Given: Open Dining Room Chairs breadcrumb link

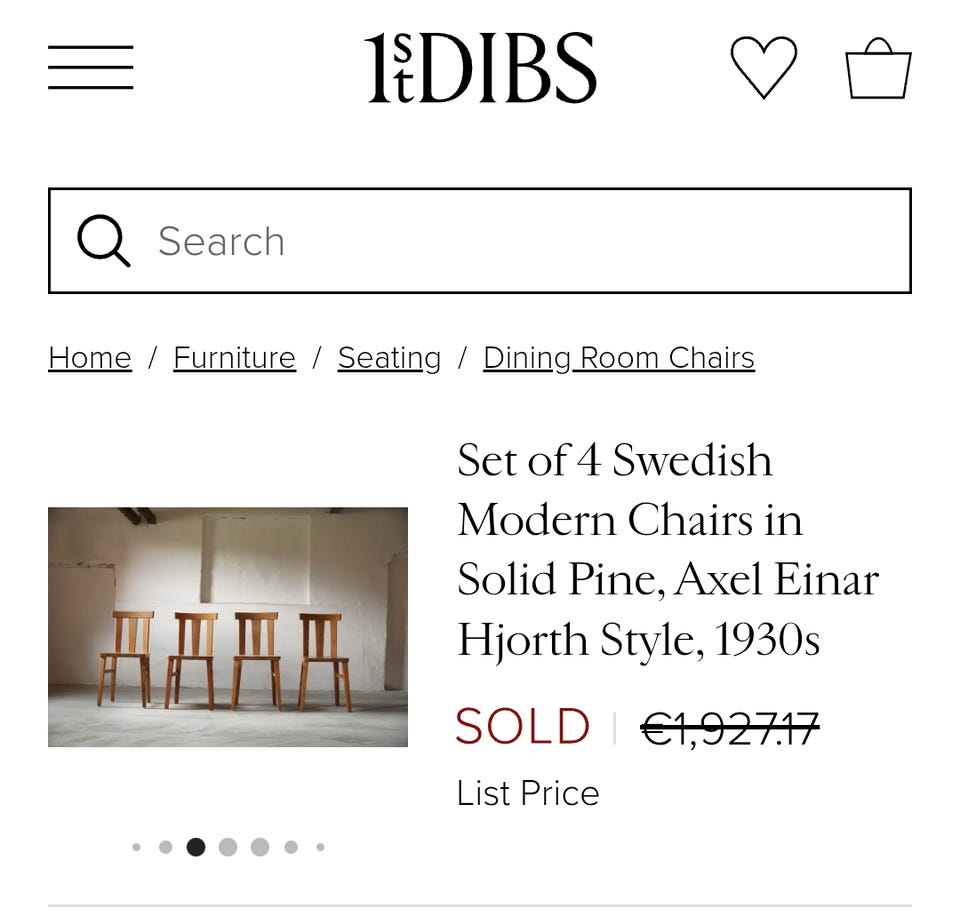Looking at the screenshot, I should click(619, 358).
